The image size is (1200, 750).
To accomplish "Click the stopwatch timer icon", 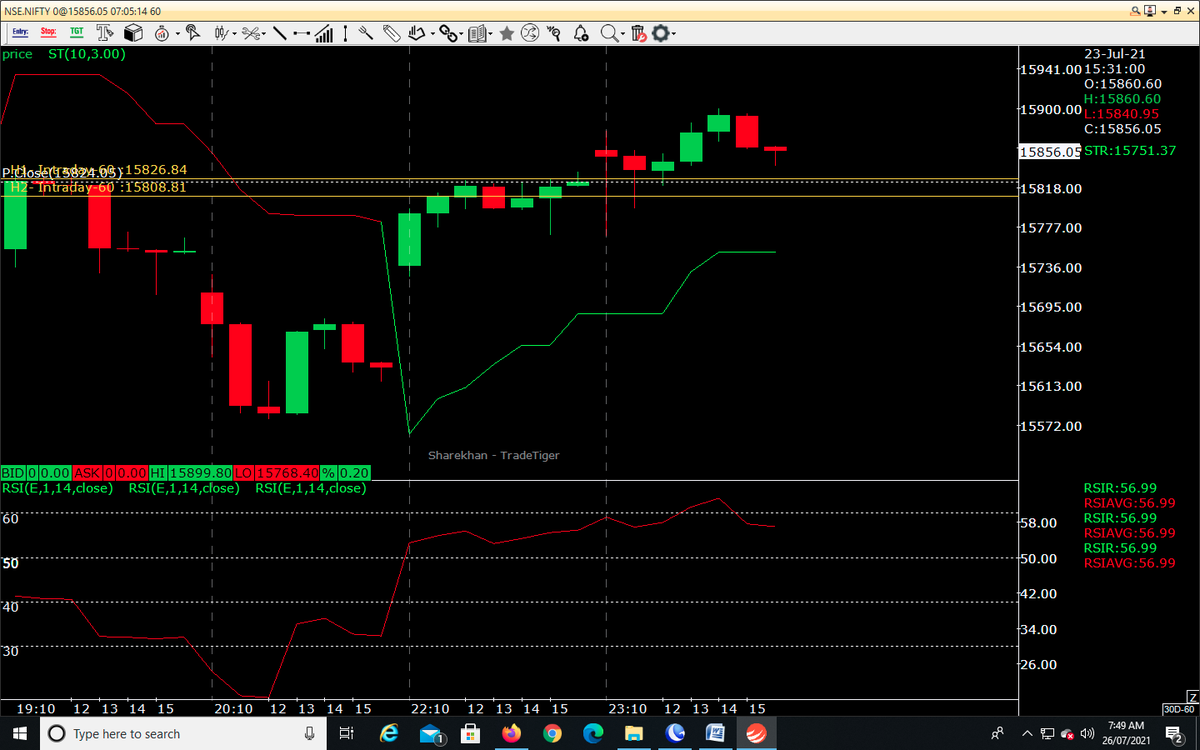I will point(161,33).
